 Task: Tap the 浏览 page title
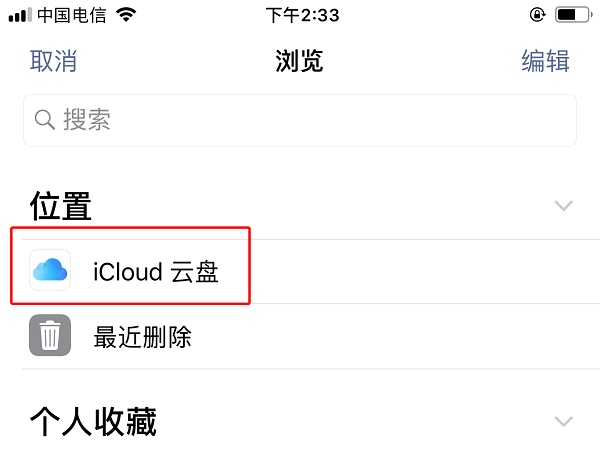[299, 61]
